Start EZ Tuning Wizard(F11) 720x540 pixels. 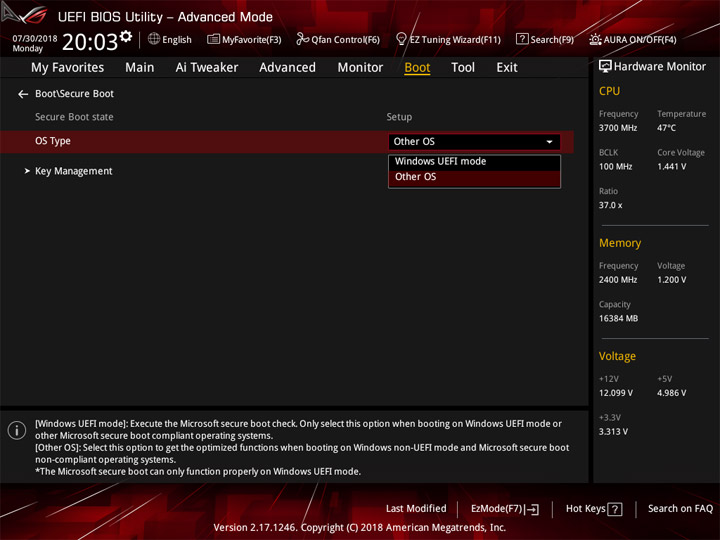click(448, 39)
